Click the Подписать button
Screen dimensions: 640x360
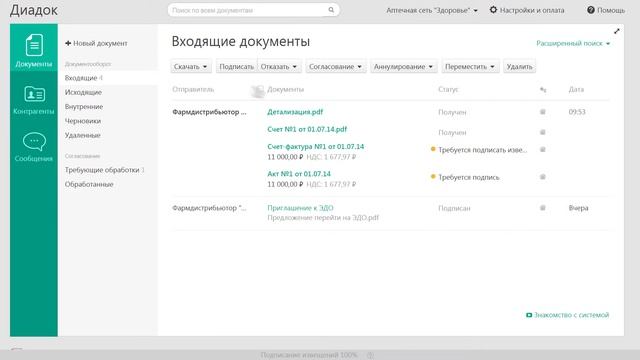click(x=236, y=67)
